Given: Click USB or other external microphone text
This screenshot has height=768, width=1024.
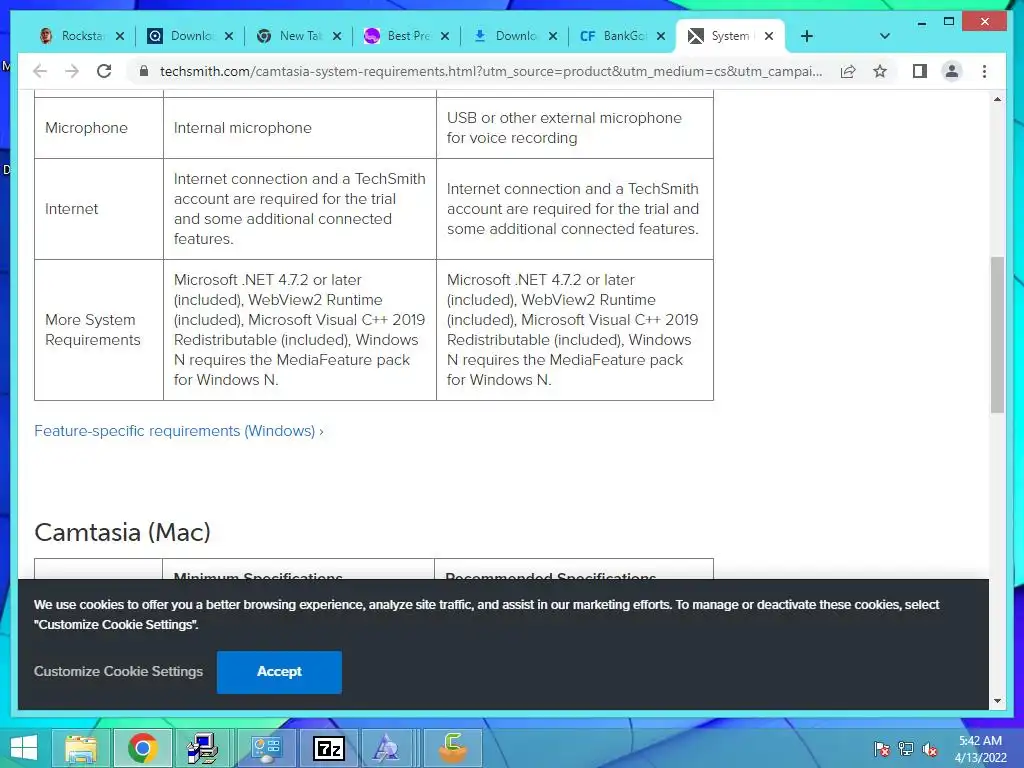Looking at the screenshot, I should 564,128.
